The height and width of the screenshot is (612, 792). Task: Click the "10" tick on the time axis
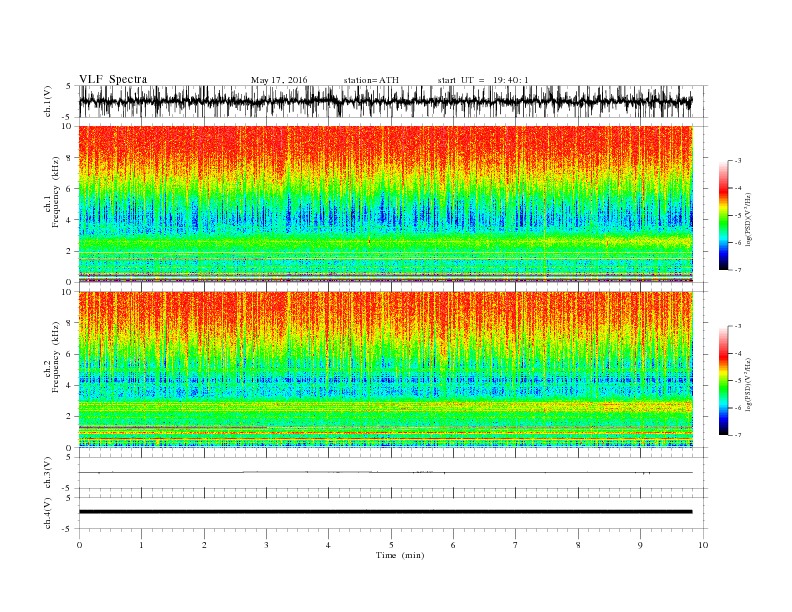(703, 545)
